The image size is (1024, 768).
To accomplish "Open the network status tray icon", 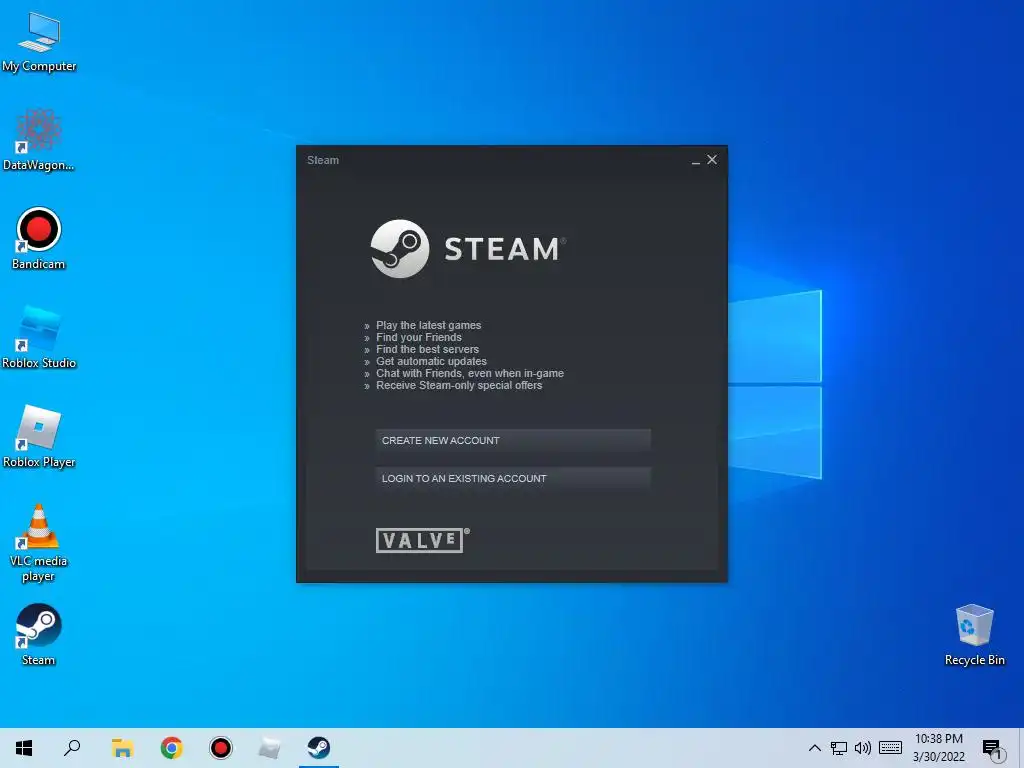I will click(x=839, y=748).
